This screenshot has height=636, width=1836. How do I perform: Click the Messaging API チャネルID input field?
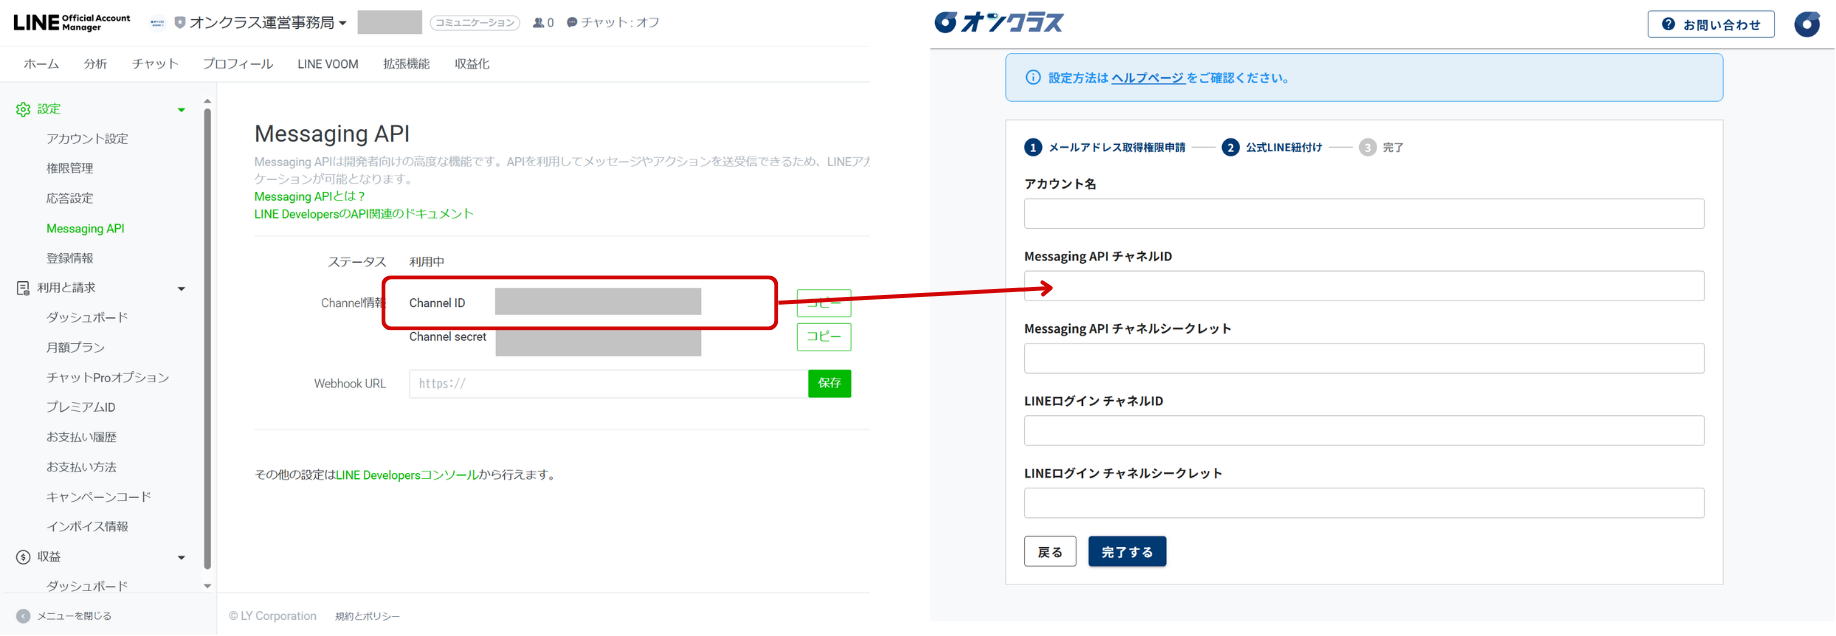coord(1363,286)
